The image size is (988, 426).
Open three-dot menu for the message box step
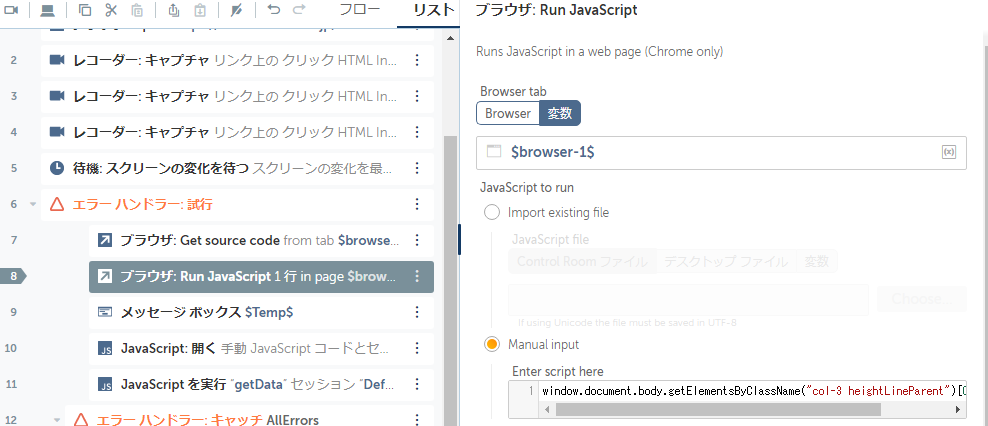[417, 313]
